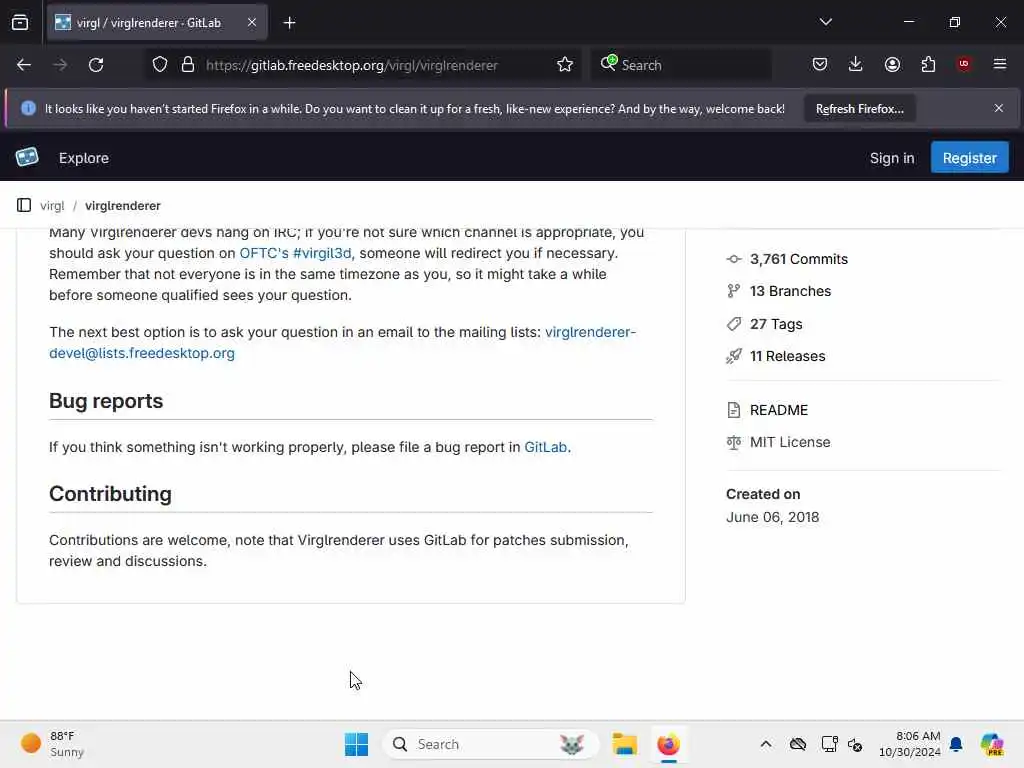Click the 'Contributing' heading
Viewport: 1024px width, 768px height.
point(110,494)
